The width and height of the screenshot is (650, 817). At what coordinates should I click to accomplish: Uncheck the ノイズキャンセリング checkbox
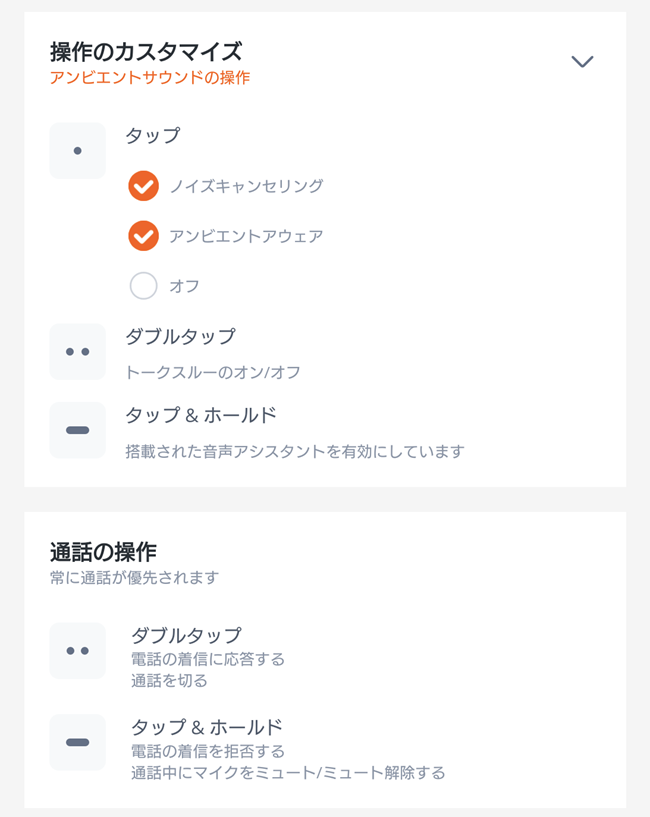point(143,186)
